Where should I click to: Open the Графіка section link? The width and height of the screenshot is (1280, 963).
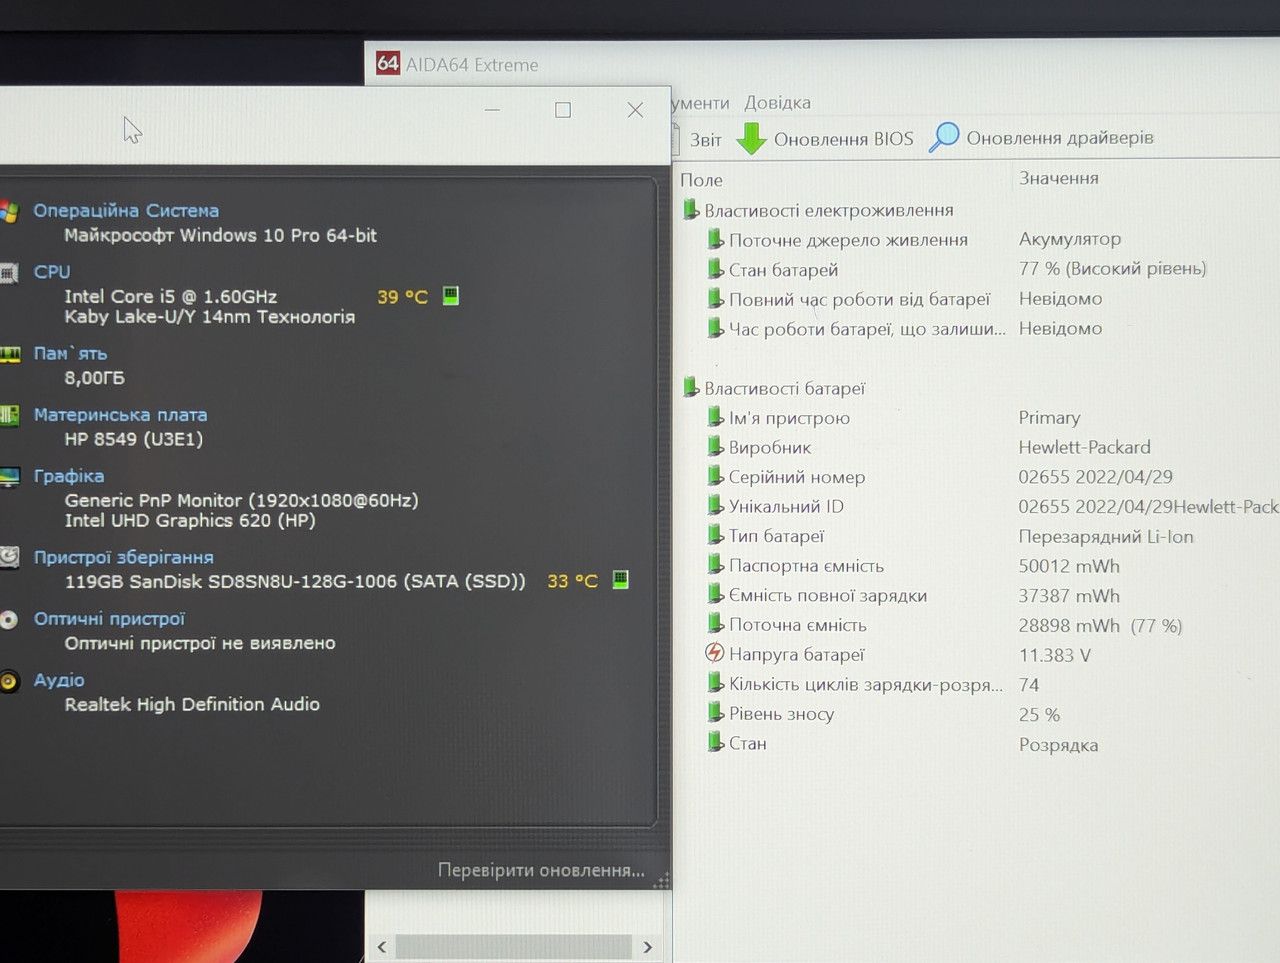(x=69, y=476)
